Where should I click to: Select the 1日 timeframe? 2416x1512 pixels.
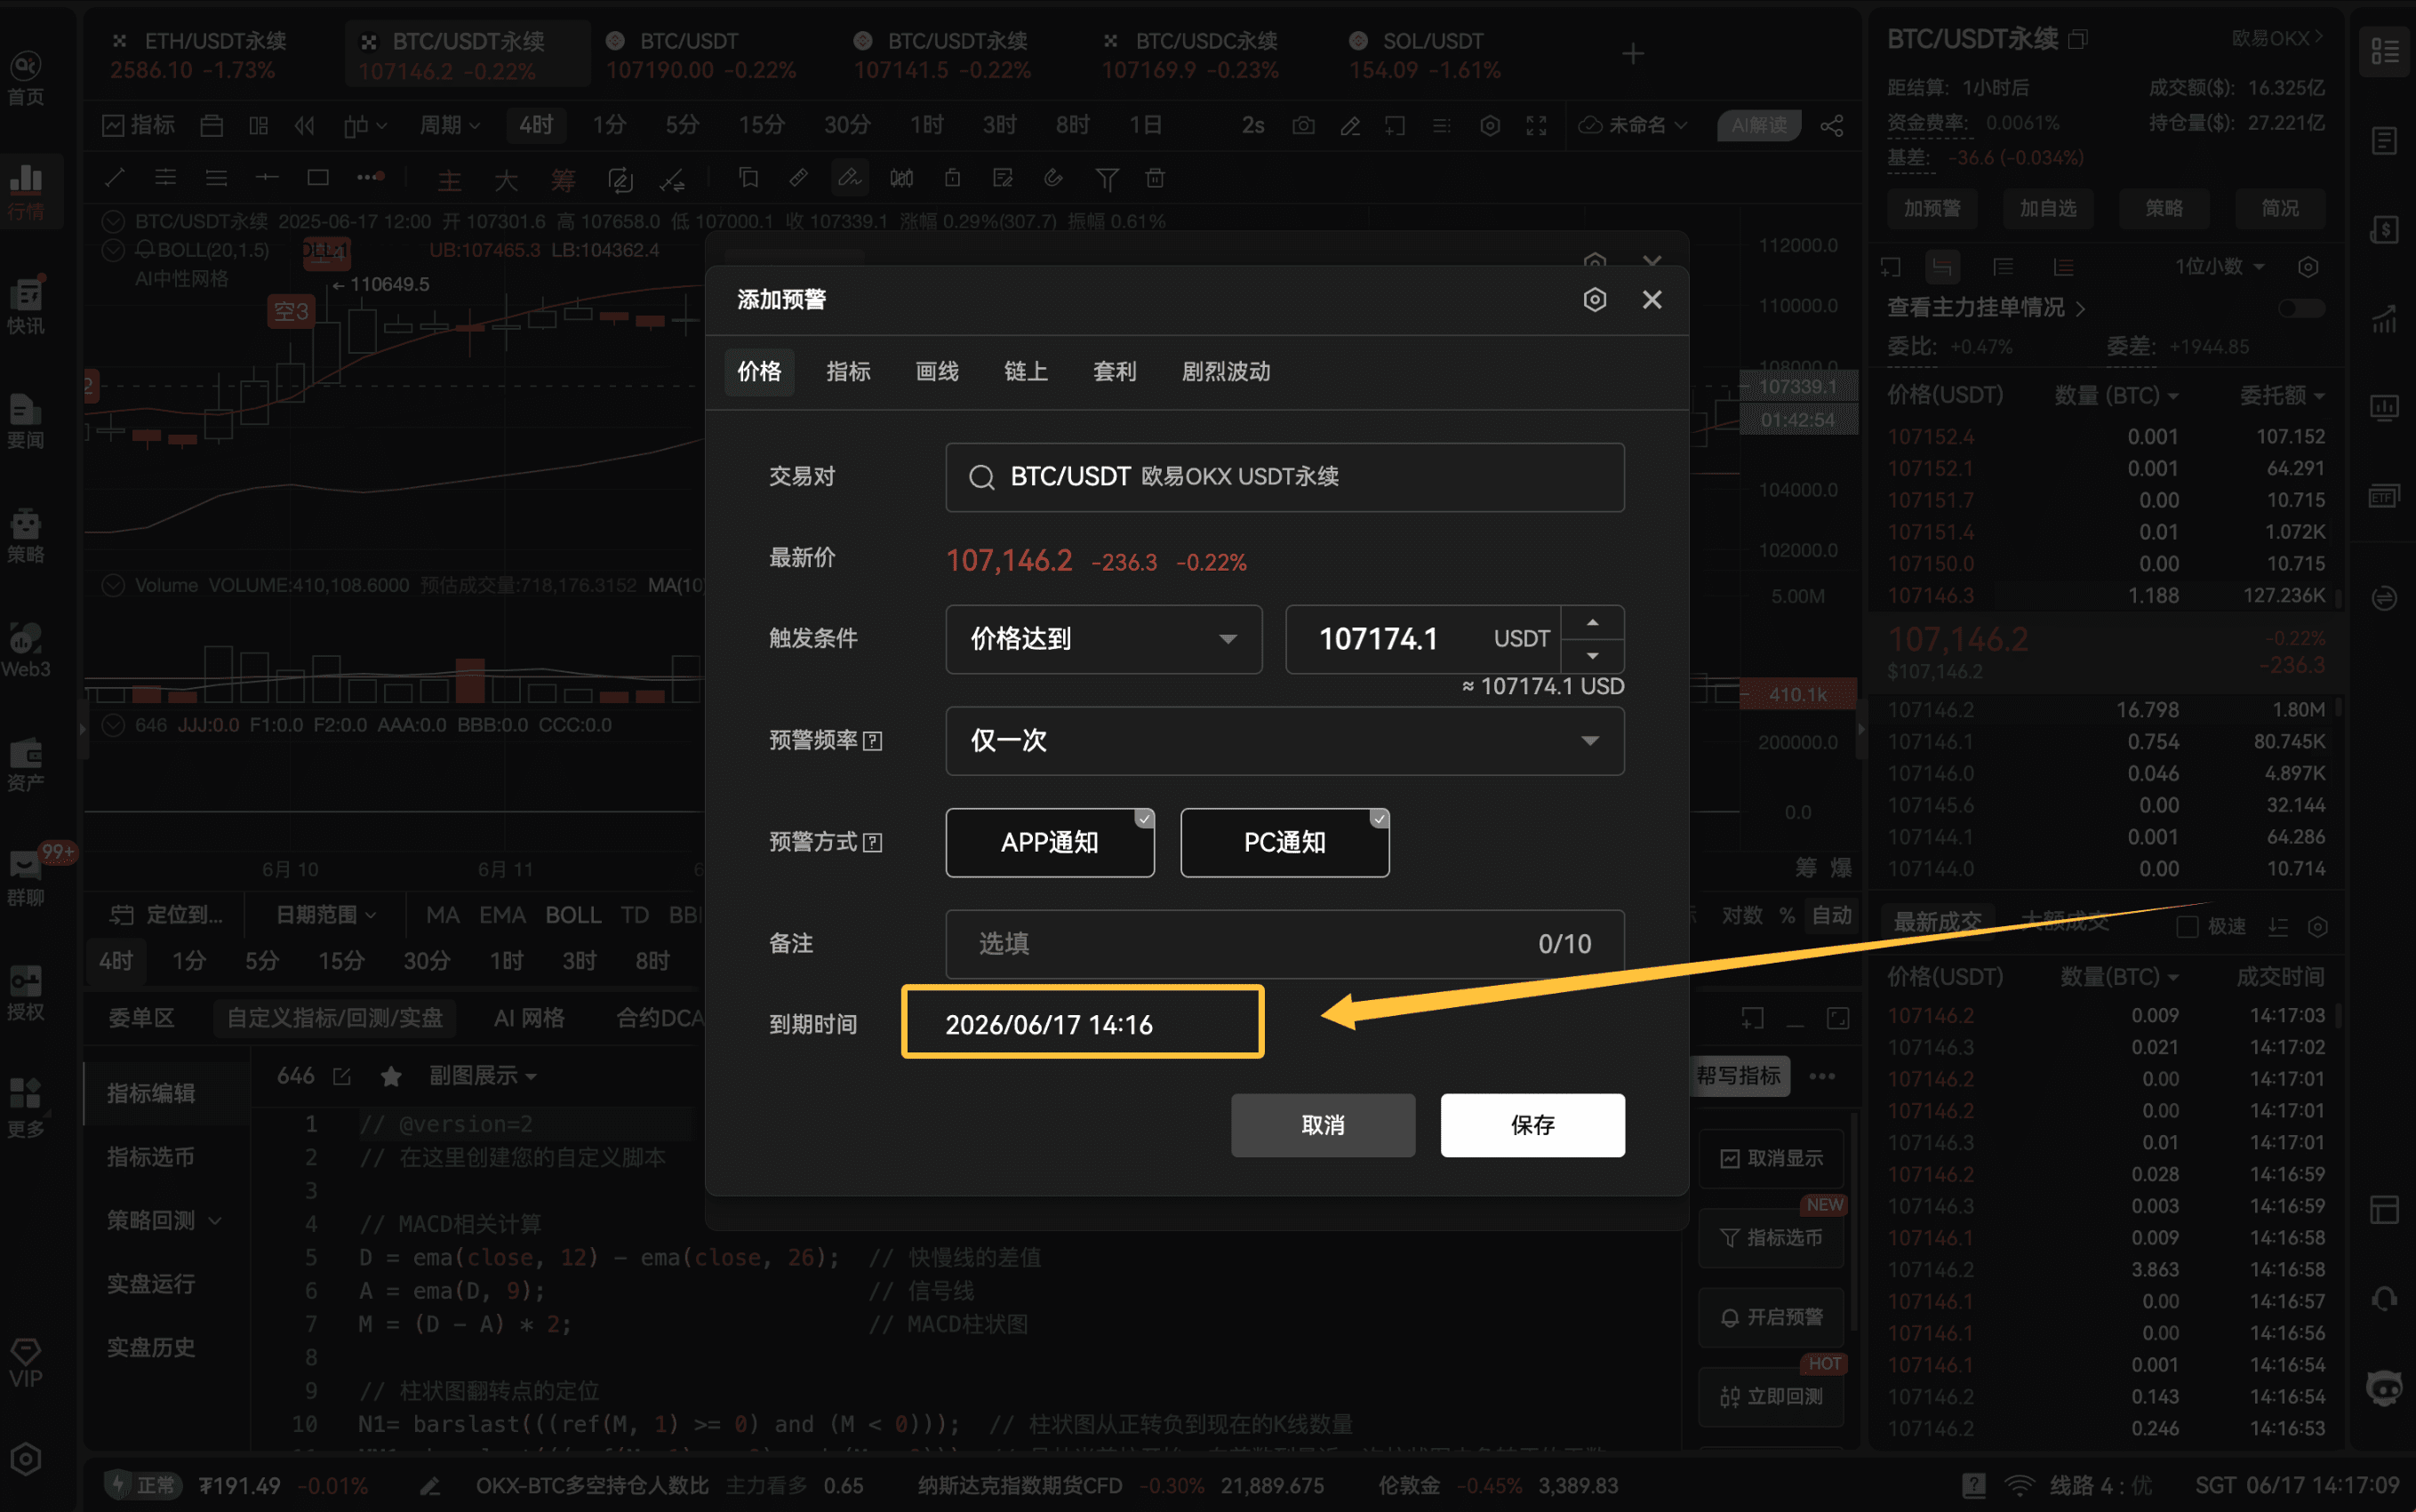click(1145, 125)
